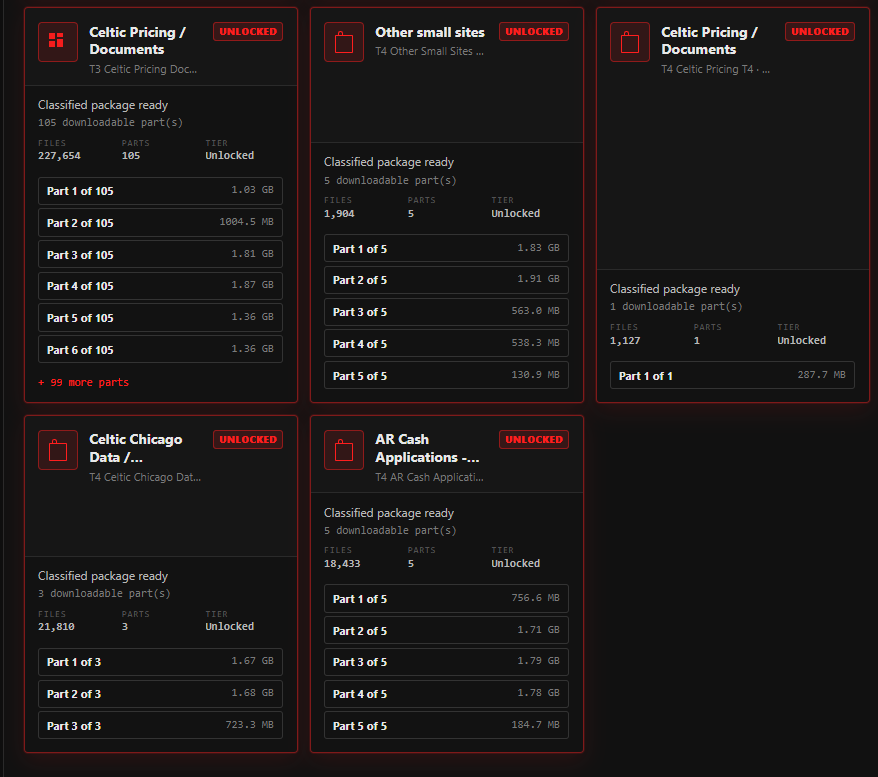Image resolution: width=878 pixels, height=777 pixels.
Task: Click UNLOCKED badge on T4 Celtic Pricing card
Action: (820, 32)
